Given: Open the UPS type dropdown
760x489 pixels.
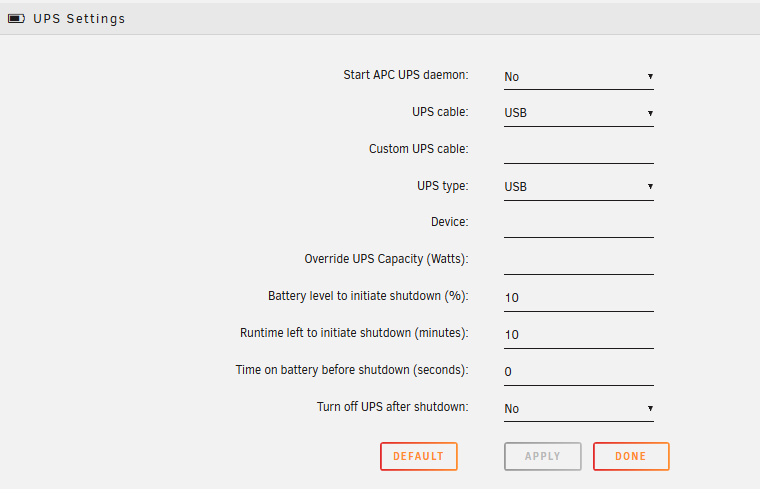Looking at the screenshot, I should [578, 186].
